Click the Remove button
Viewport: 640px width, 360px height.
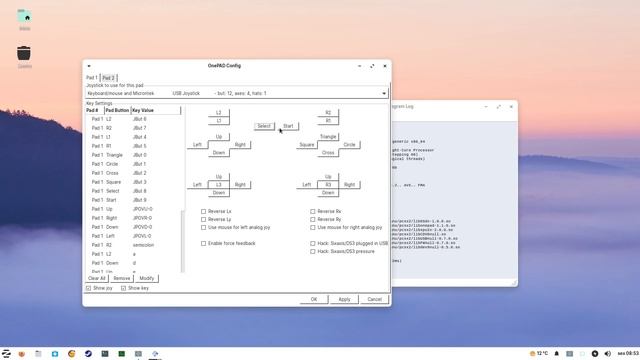[x=122, y=278]
